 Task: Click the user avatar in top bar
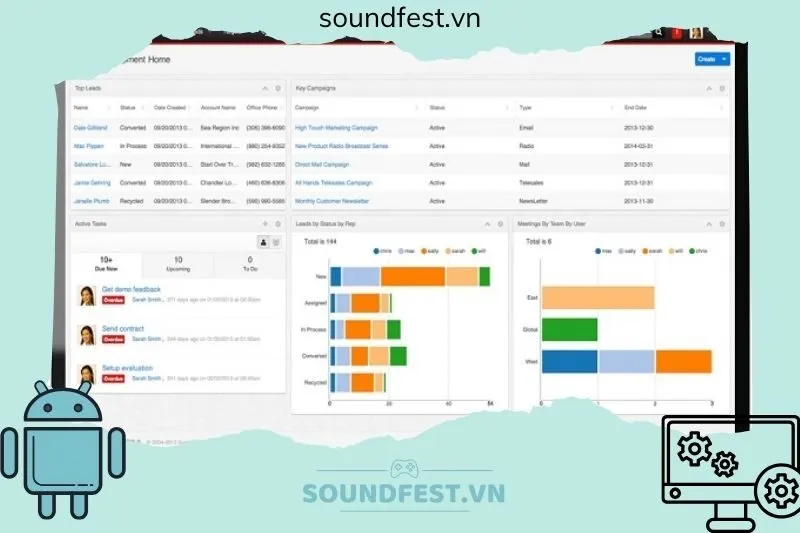[696, 34]
